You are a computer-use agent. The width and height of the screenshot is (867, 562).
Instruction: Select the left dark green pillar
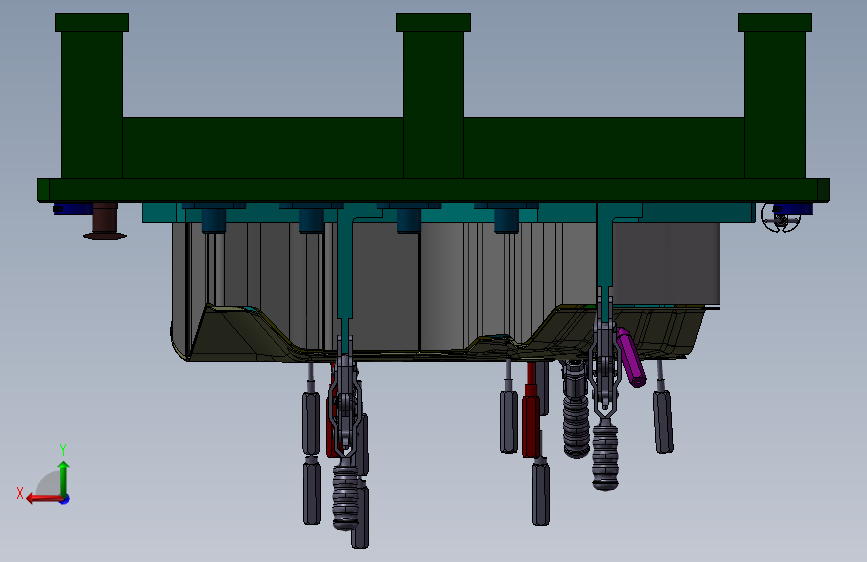tap(92, 96)
